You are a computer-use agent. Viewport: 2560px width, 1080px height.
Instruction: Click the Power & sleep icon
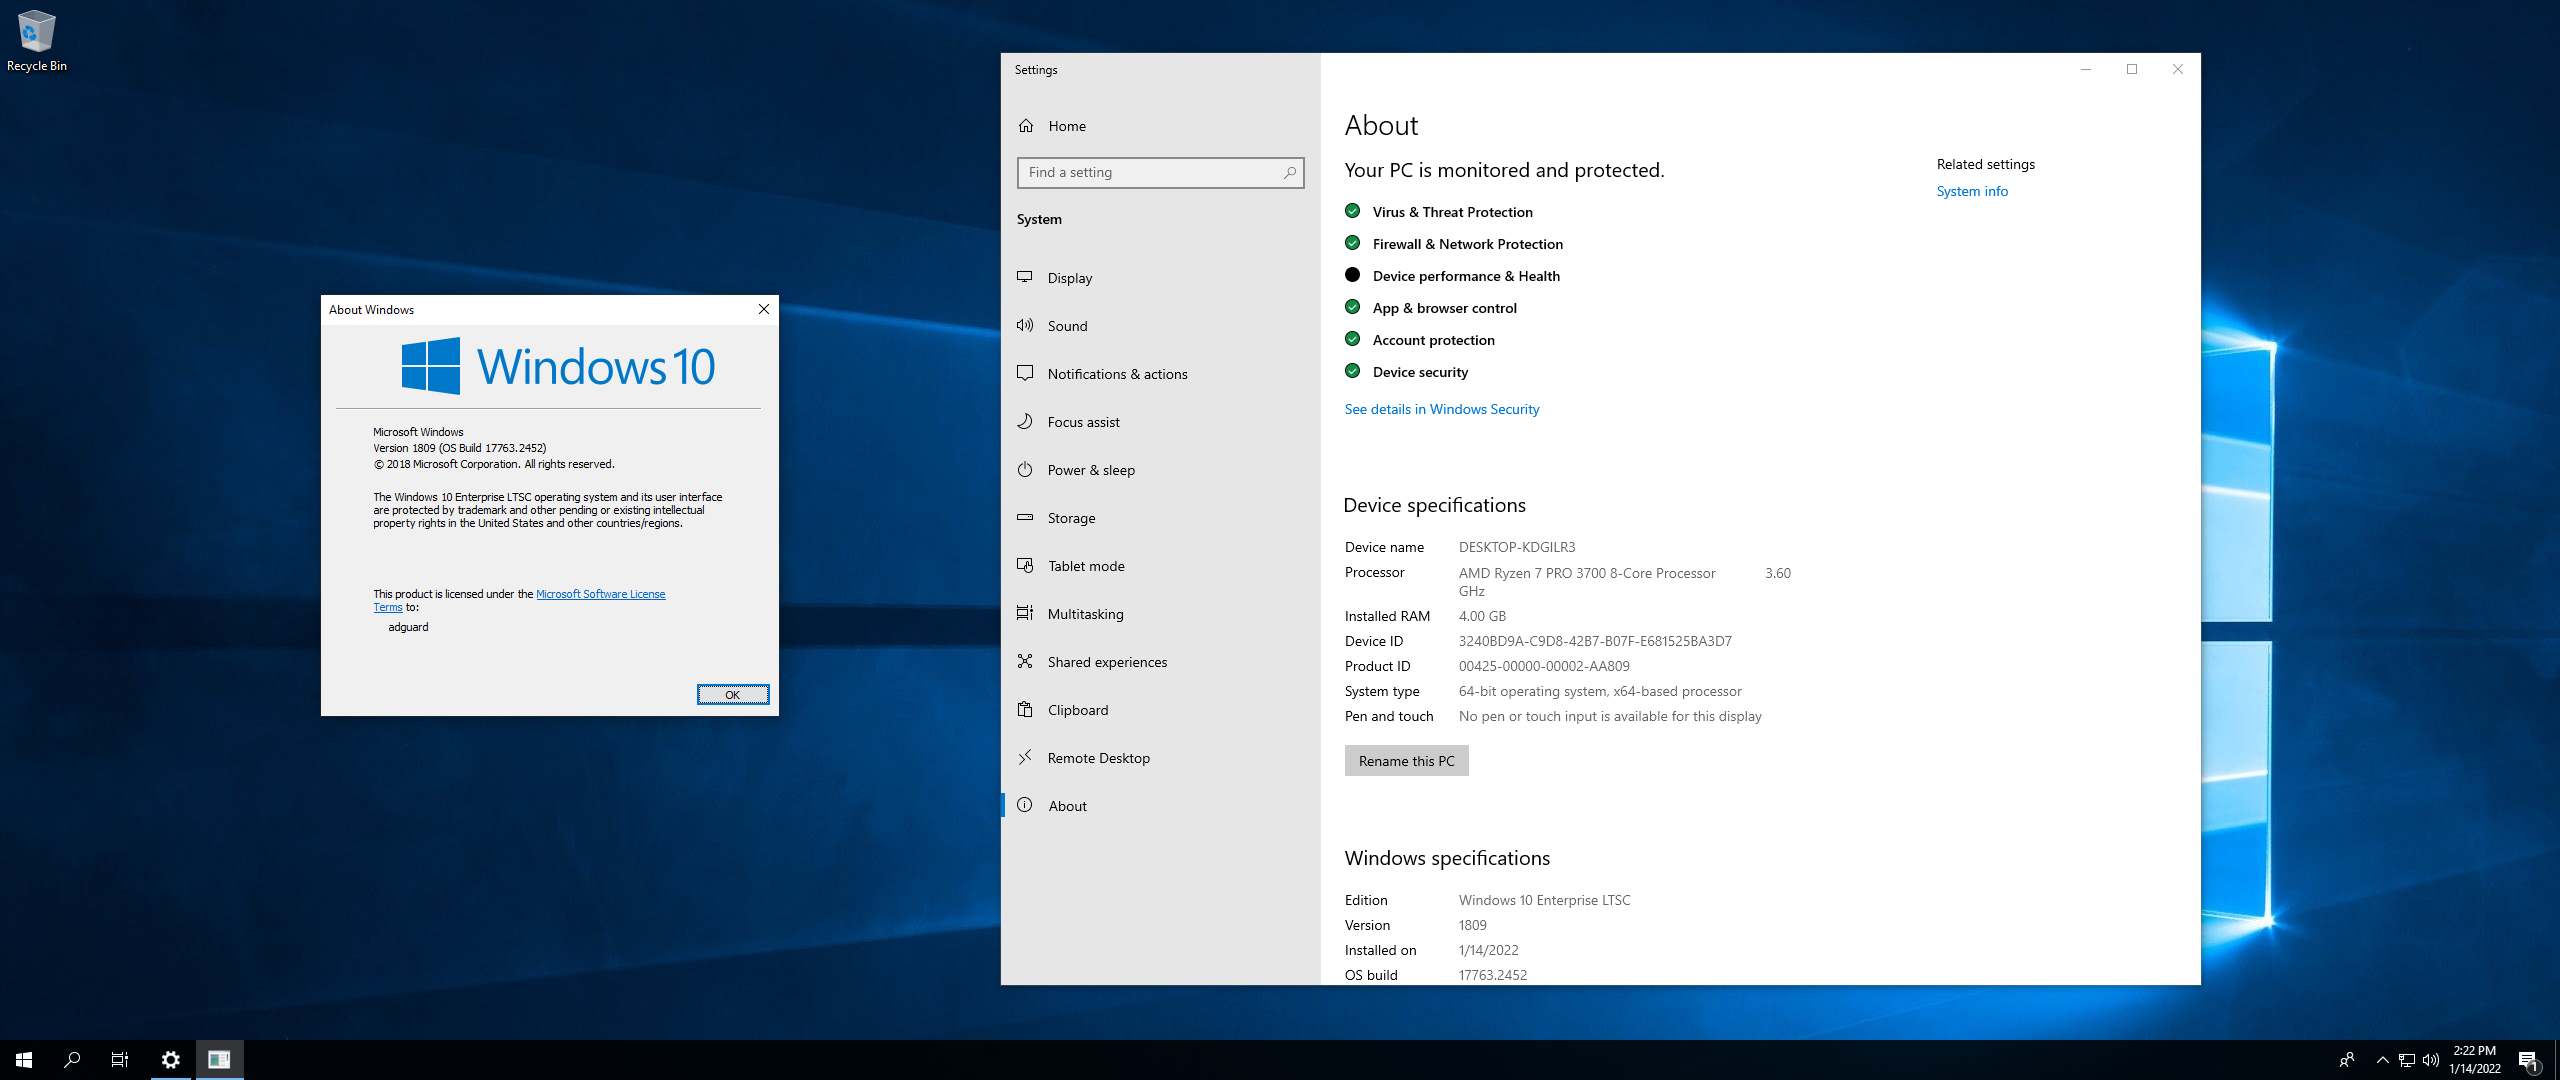[1025, 469]
